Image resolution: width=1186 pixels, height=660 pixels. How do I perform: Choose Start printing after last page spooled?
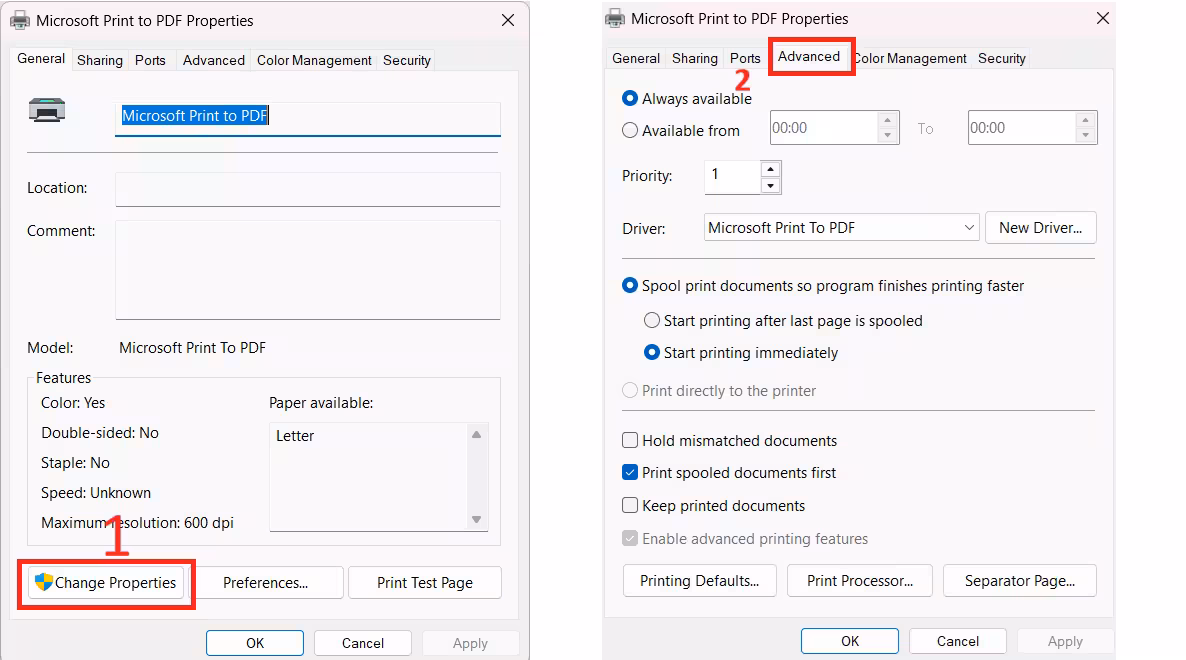[x=651, y=321]
